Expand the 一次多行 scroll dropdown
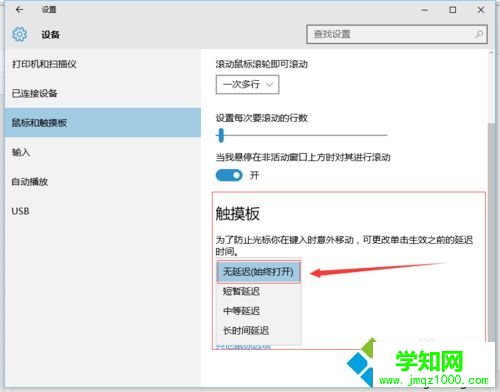 coord(247,85)
